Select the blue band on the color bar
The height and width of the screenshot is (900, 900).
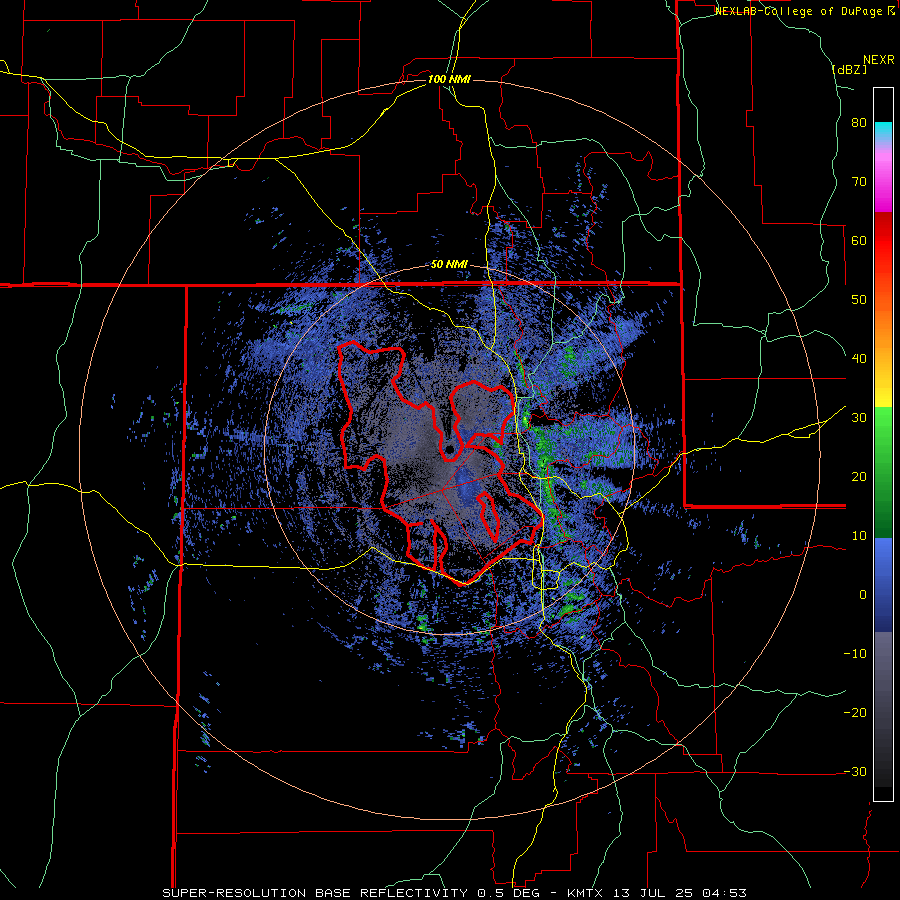click(883, 585)
